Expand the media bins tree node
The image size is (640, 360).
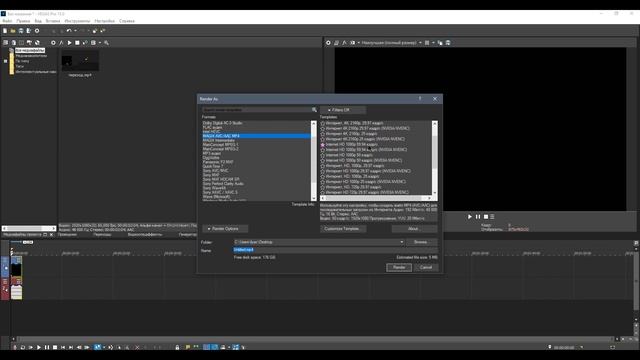point(6,61)
